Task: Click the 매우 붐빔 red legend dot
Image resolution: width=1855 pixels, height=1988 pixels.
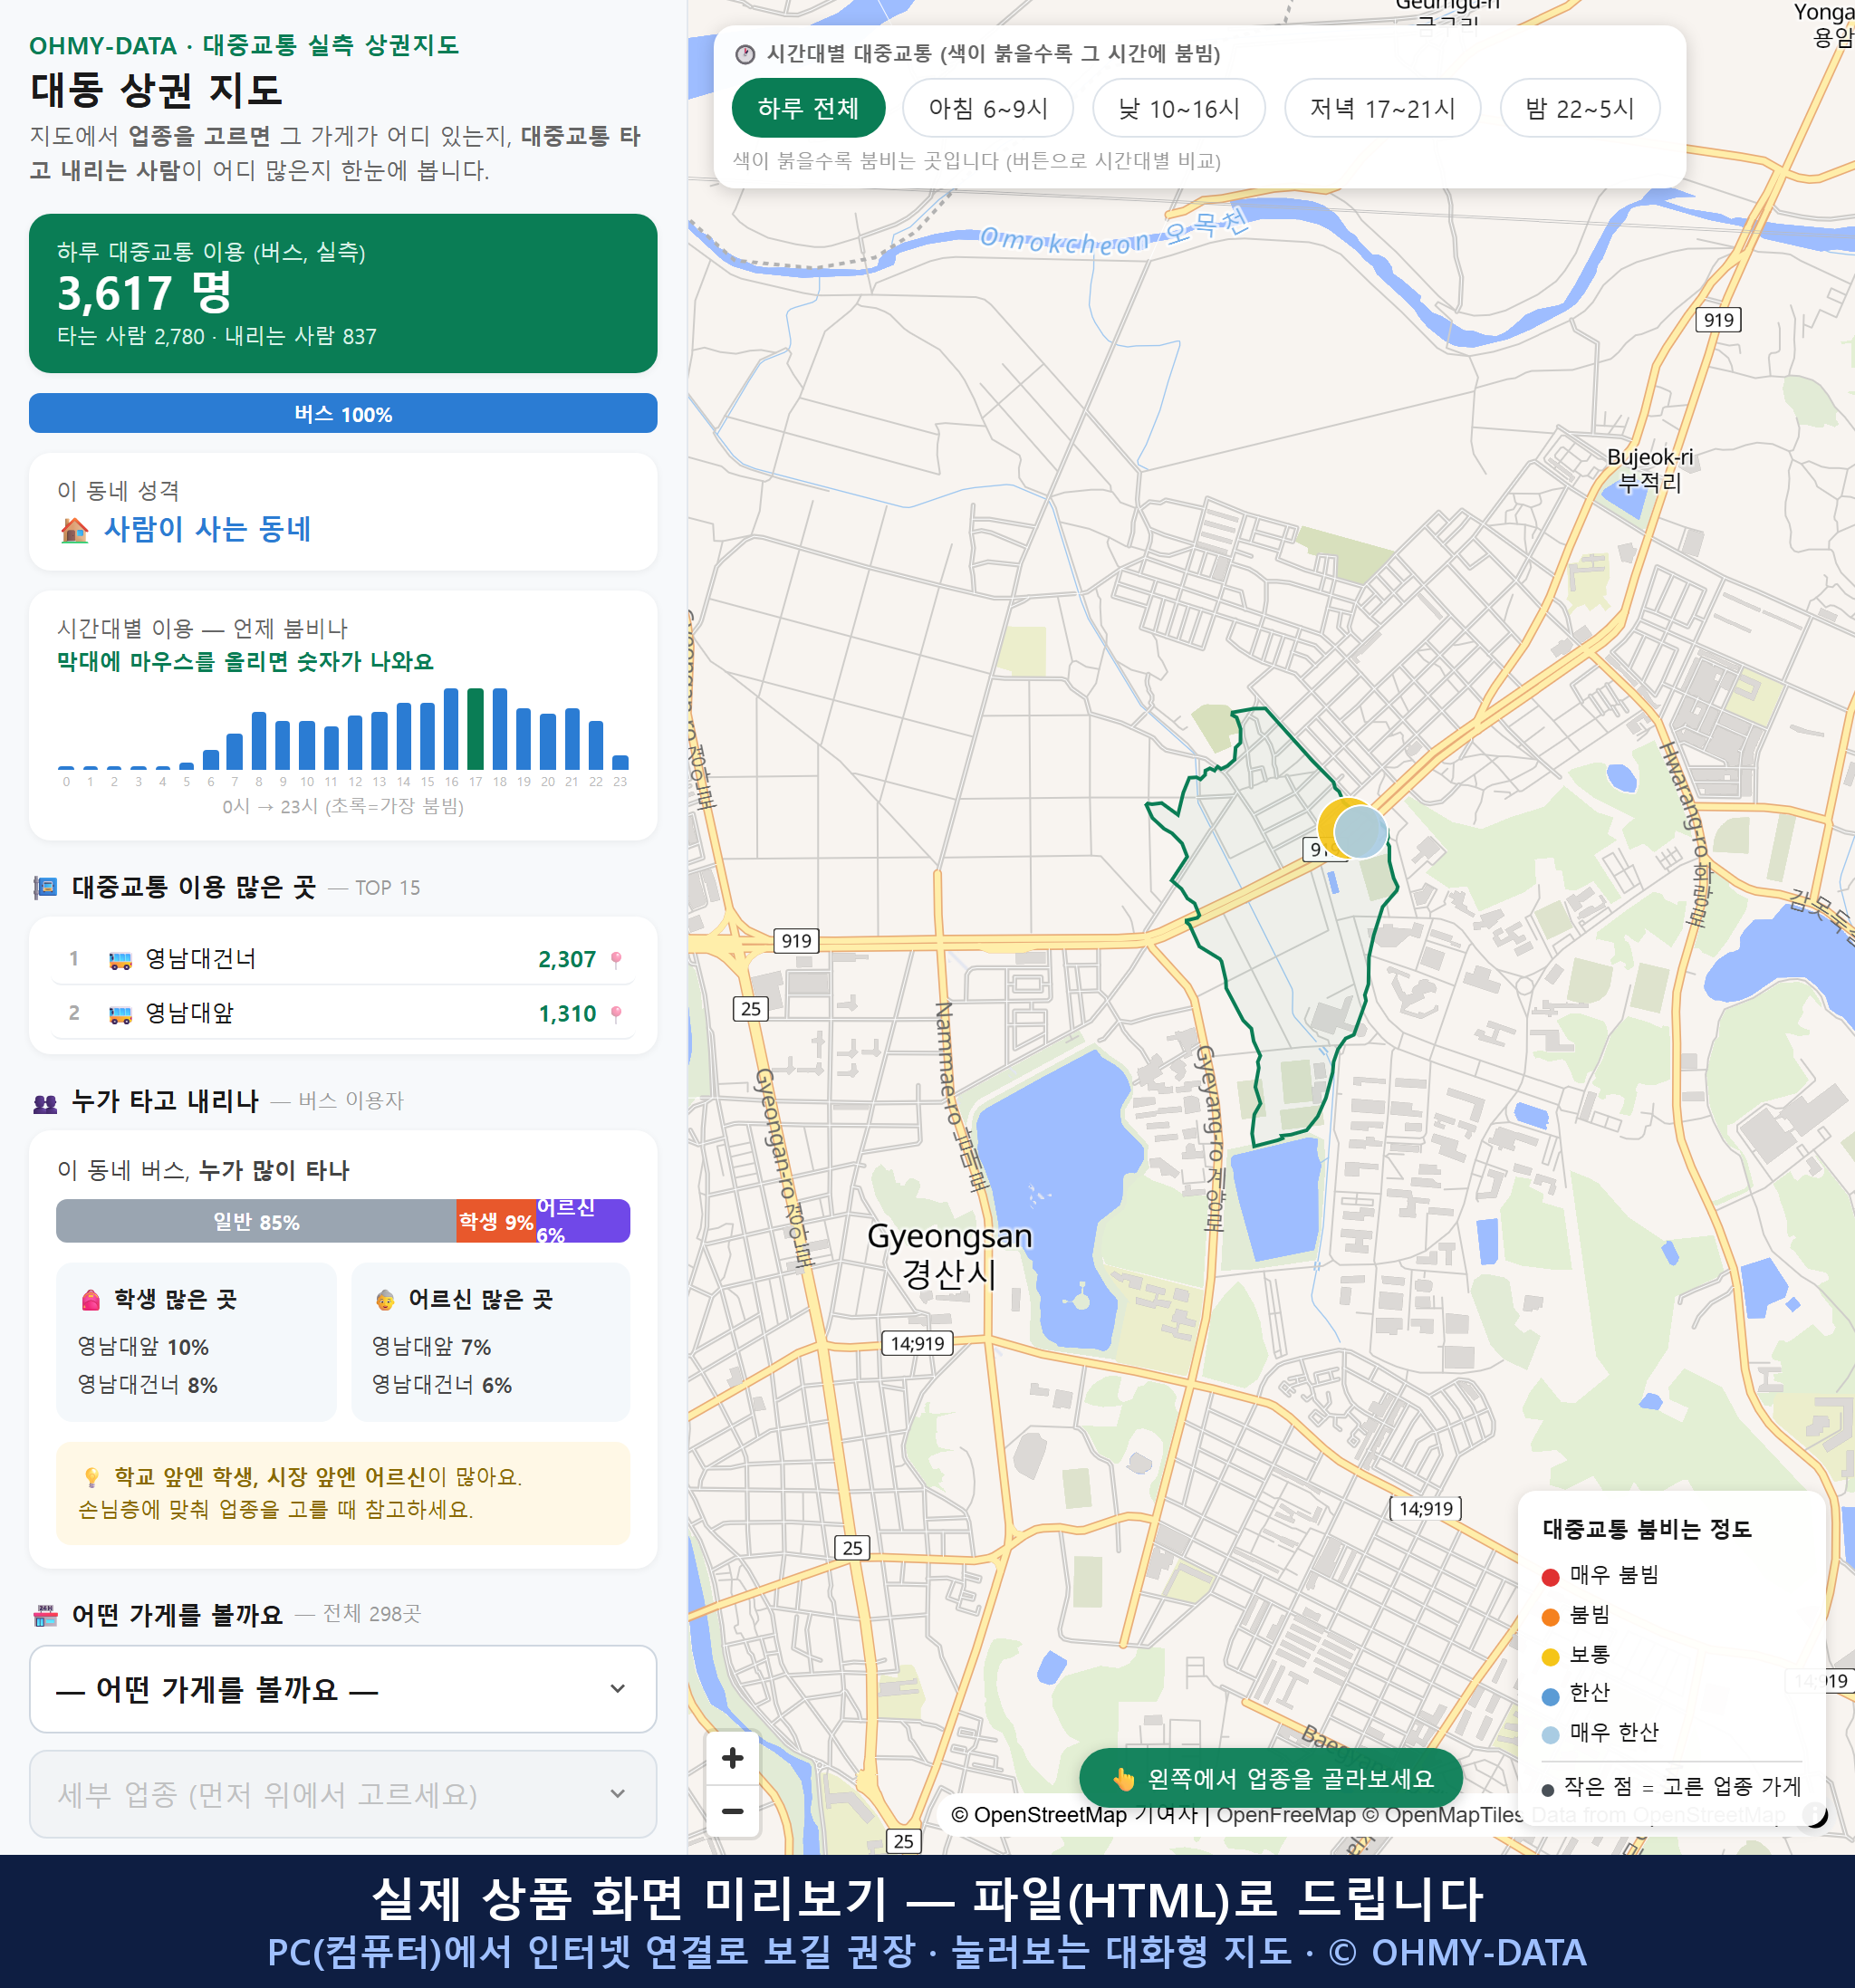Action: tap(1550, 1577)
